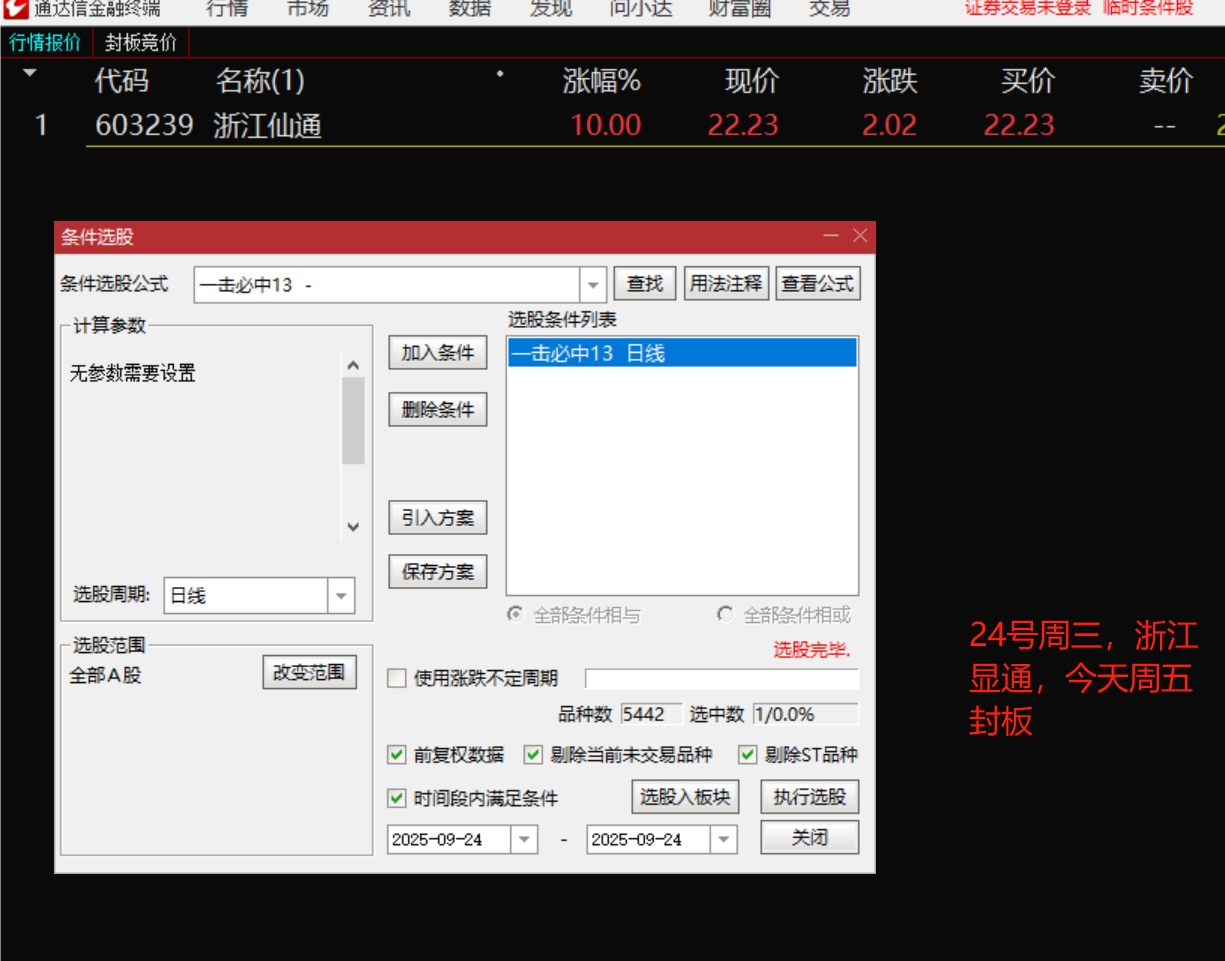Click the red Tongdaxin logo icon
Viewport: 1225px width, 961px height.
15,8
